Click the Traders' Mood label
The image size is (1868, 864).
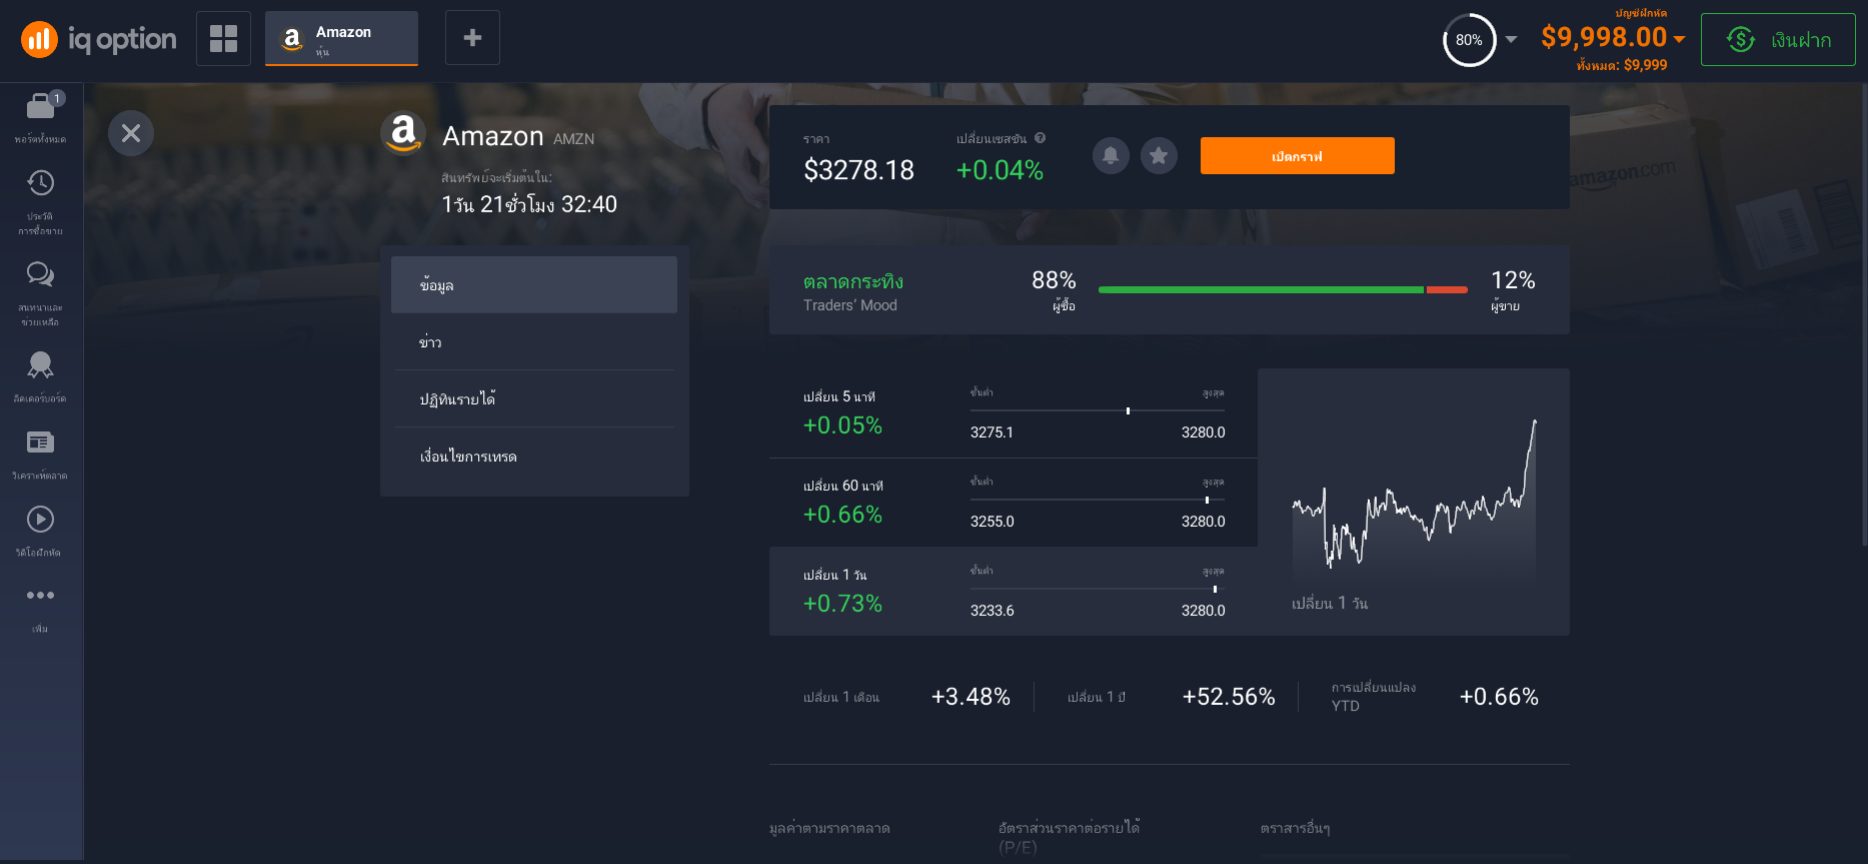(850, 305)
